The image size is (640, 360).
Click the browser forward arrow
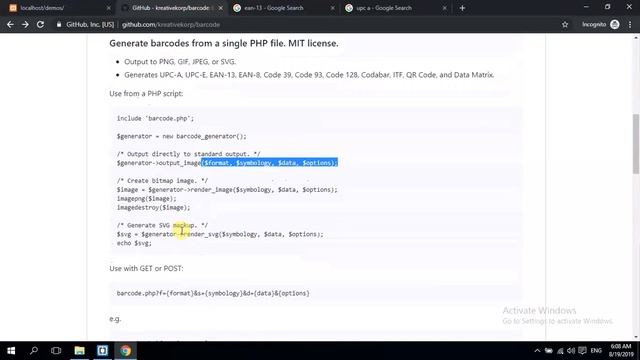25,24
